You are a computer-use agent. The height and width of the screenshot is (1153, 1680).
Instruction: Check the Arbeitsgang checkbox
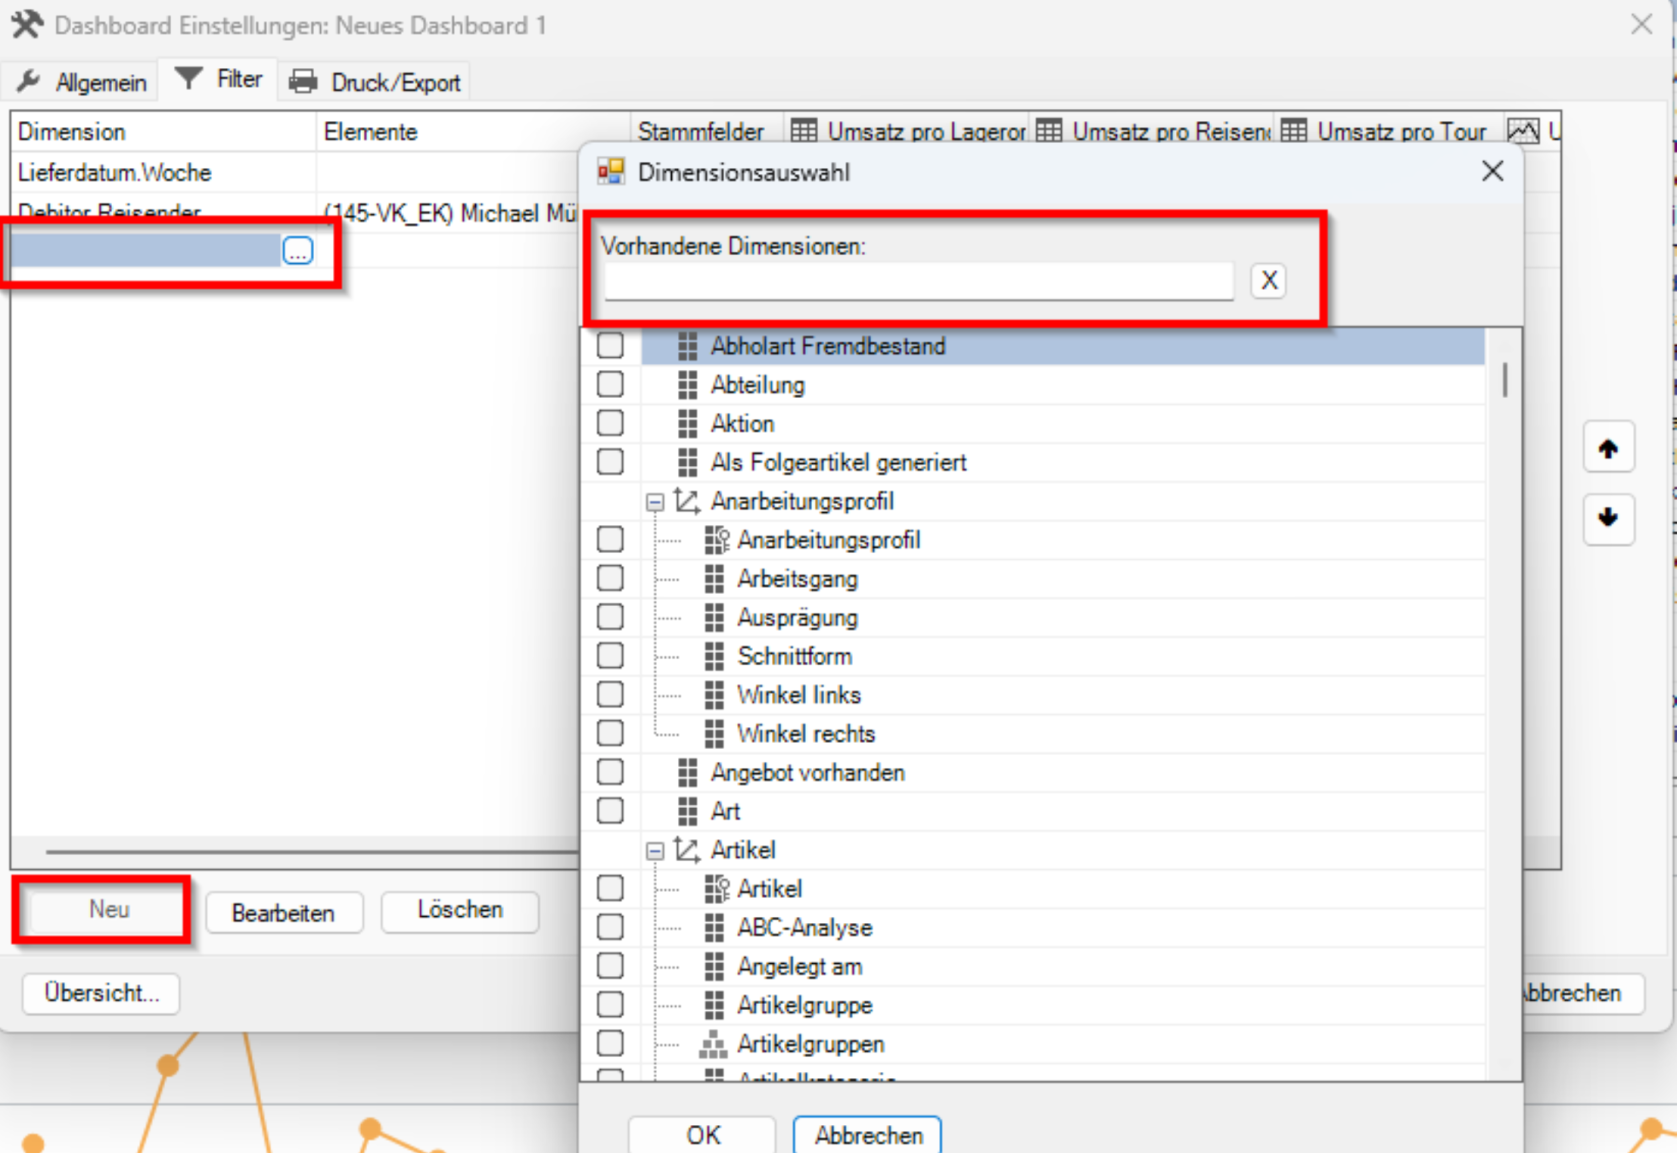pos(610,578)
